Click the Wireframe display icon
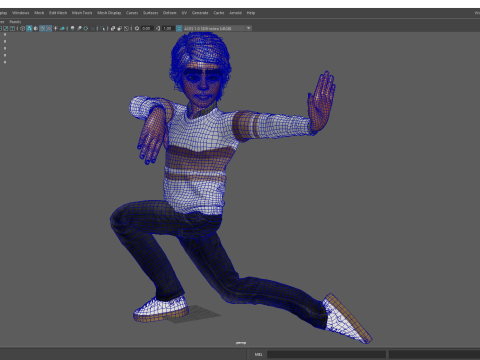The image size is (480, 360). coord(22,28)
